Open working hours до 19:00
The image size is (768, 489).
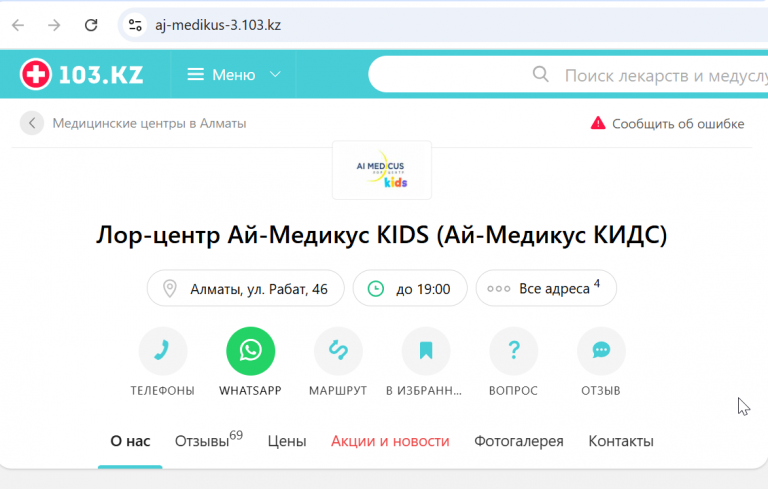410,289
